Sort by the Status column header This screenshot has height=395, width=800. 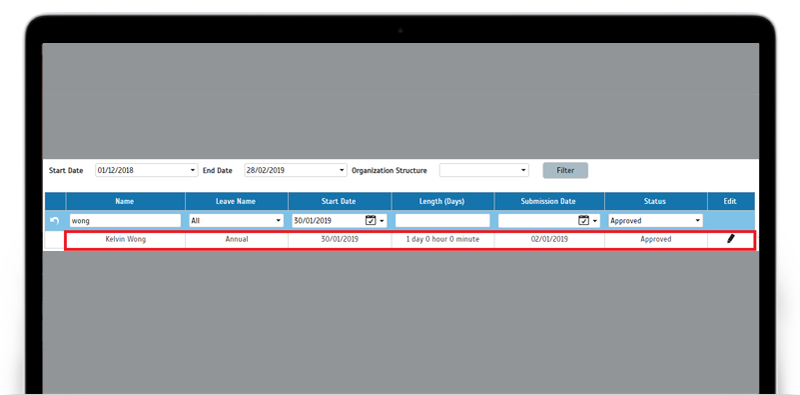[x=655, y=201]
